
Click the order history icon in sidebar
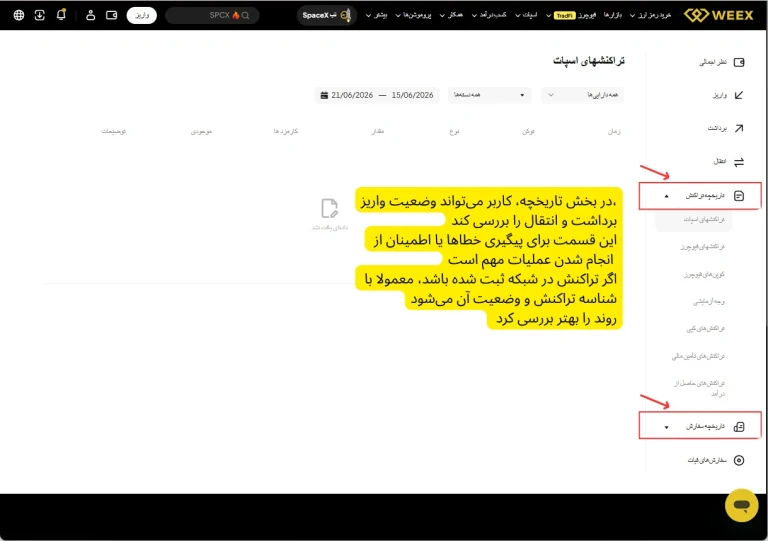[739, 426]
